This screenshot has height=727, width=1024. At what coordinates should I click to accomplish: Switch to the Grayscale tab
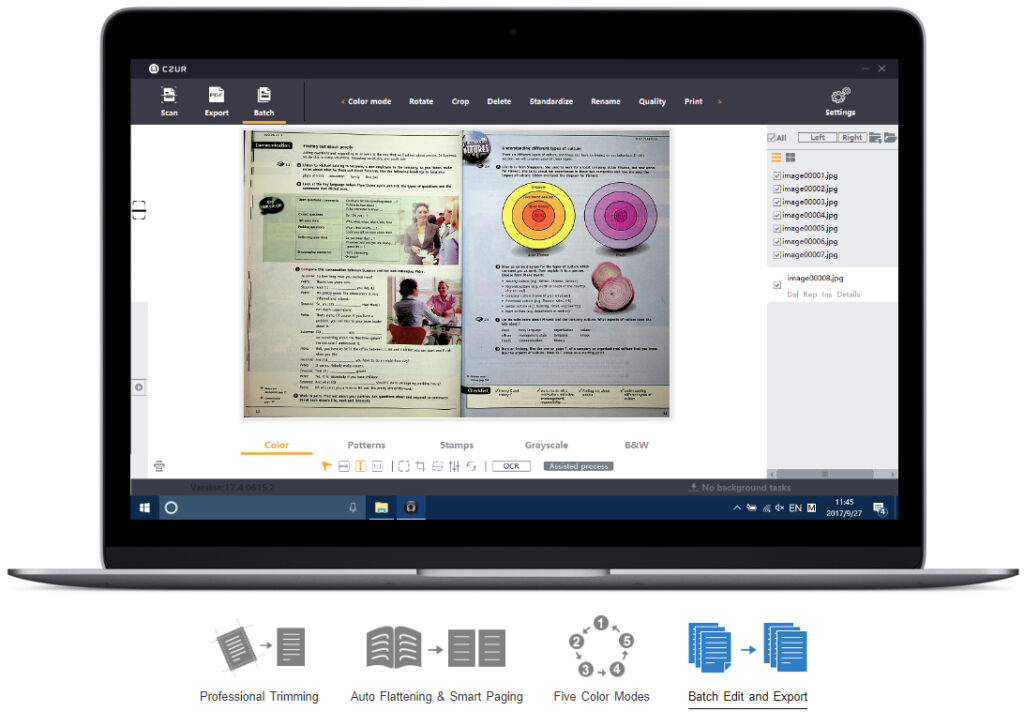click(x=545, y=445)
